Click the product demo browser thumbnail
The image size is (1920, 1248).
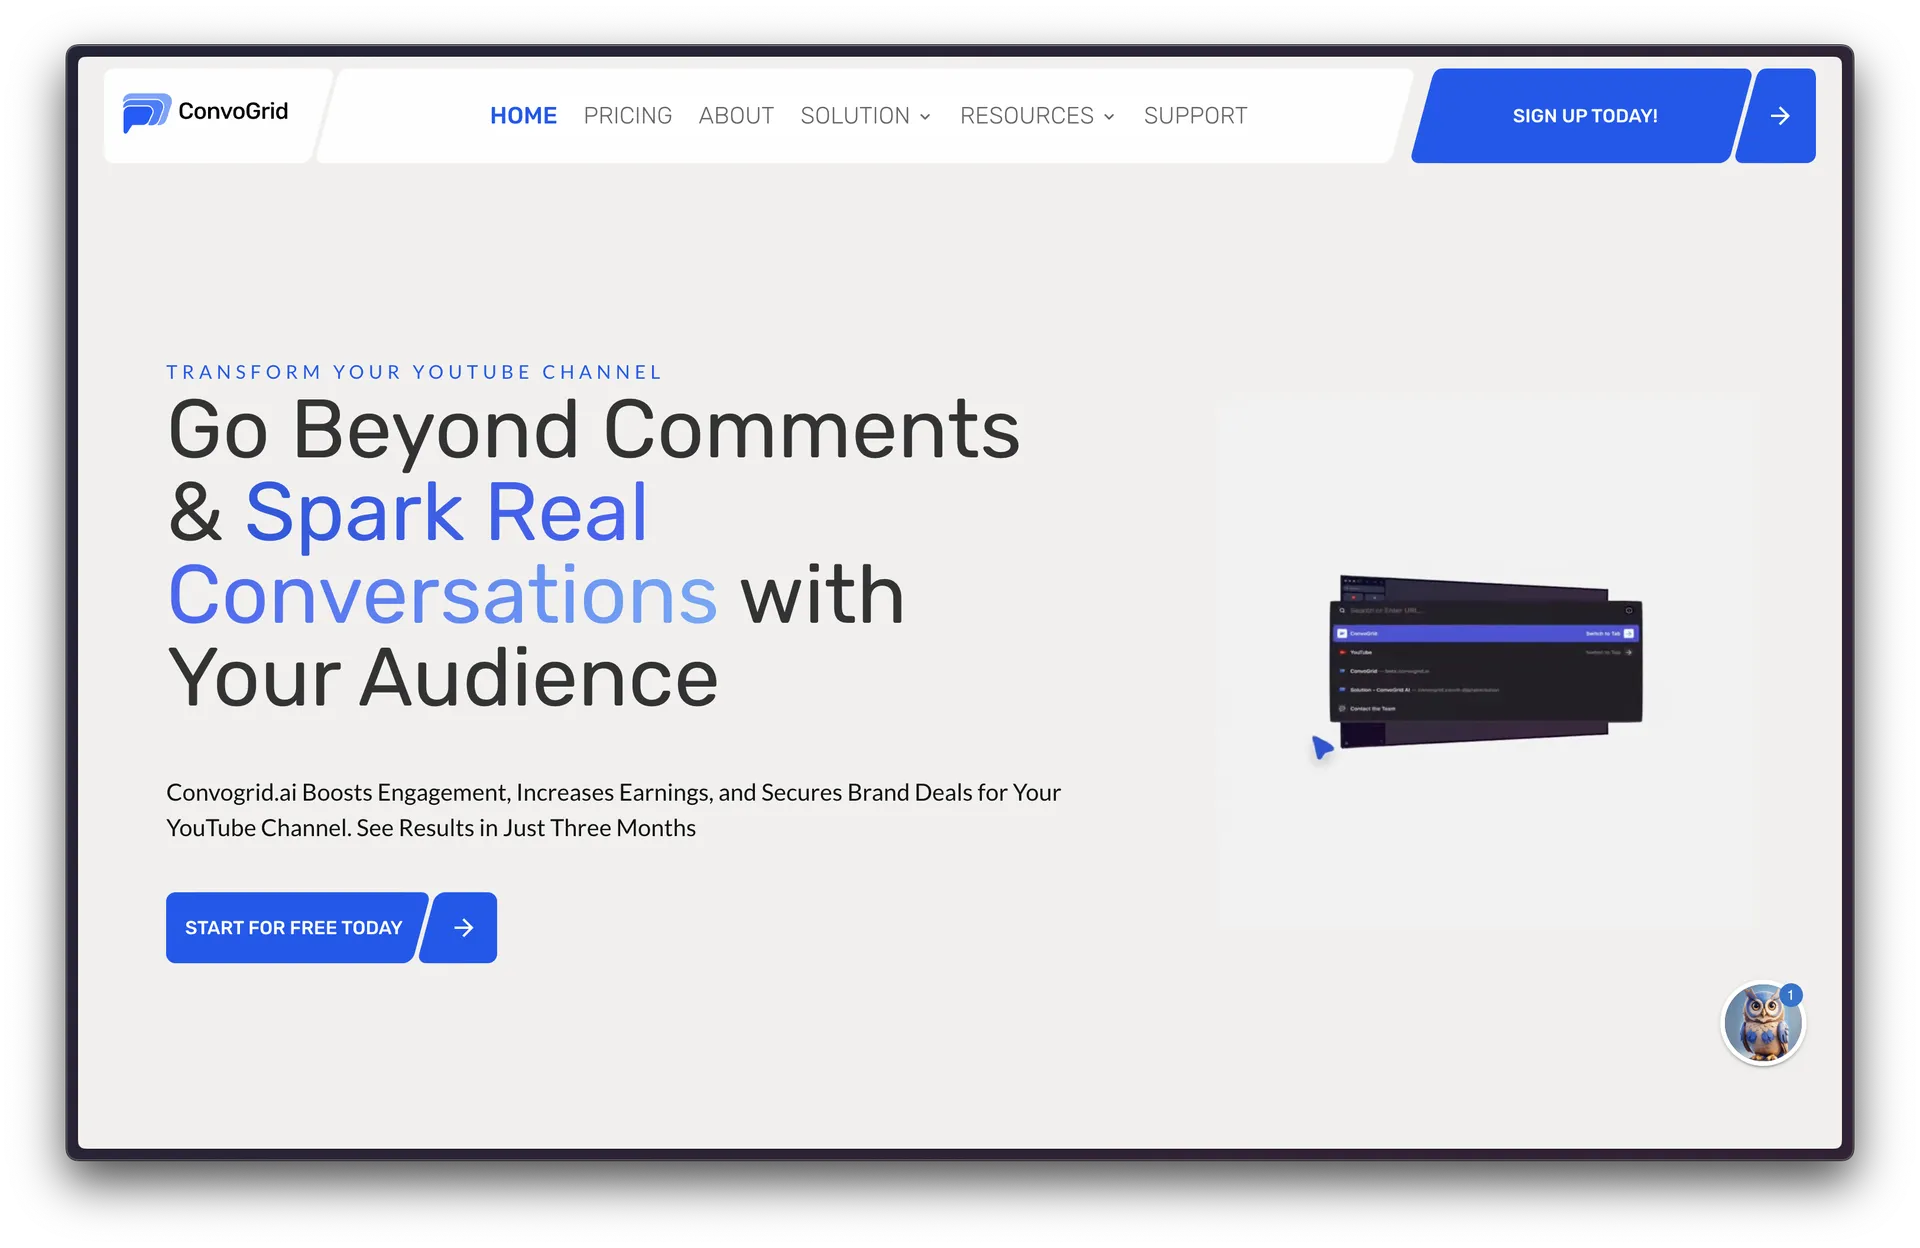pos(1486,662)
